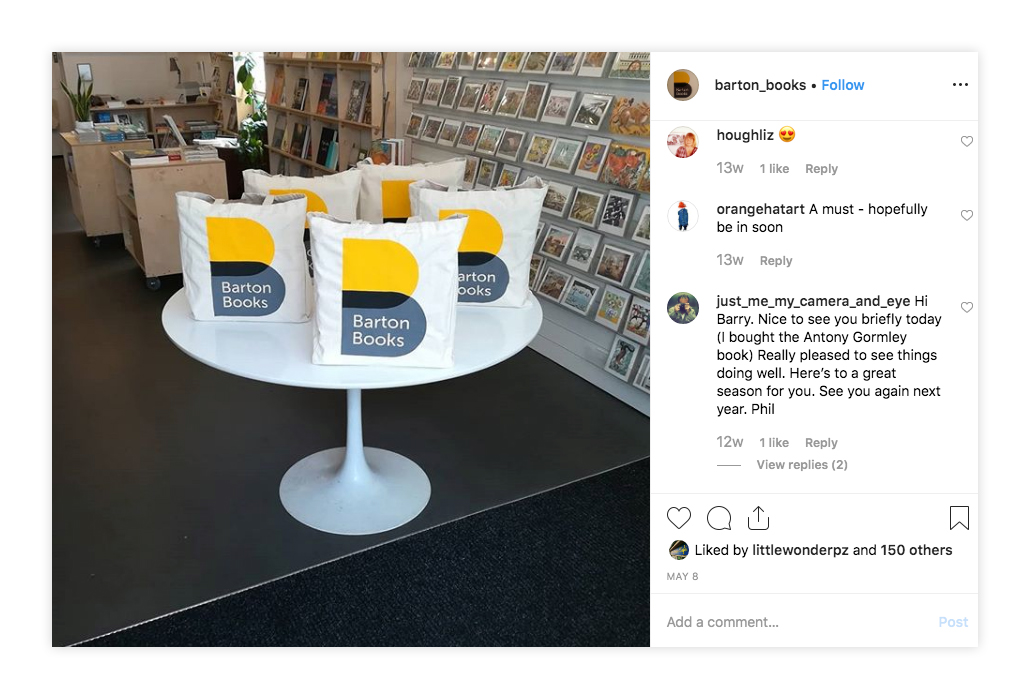Share the post via share icon
Image resolution: width=1030 pixels, height=699 pixels.
click(758, 518)
